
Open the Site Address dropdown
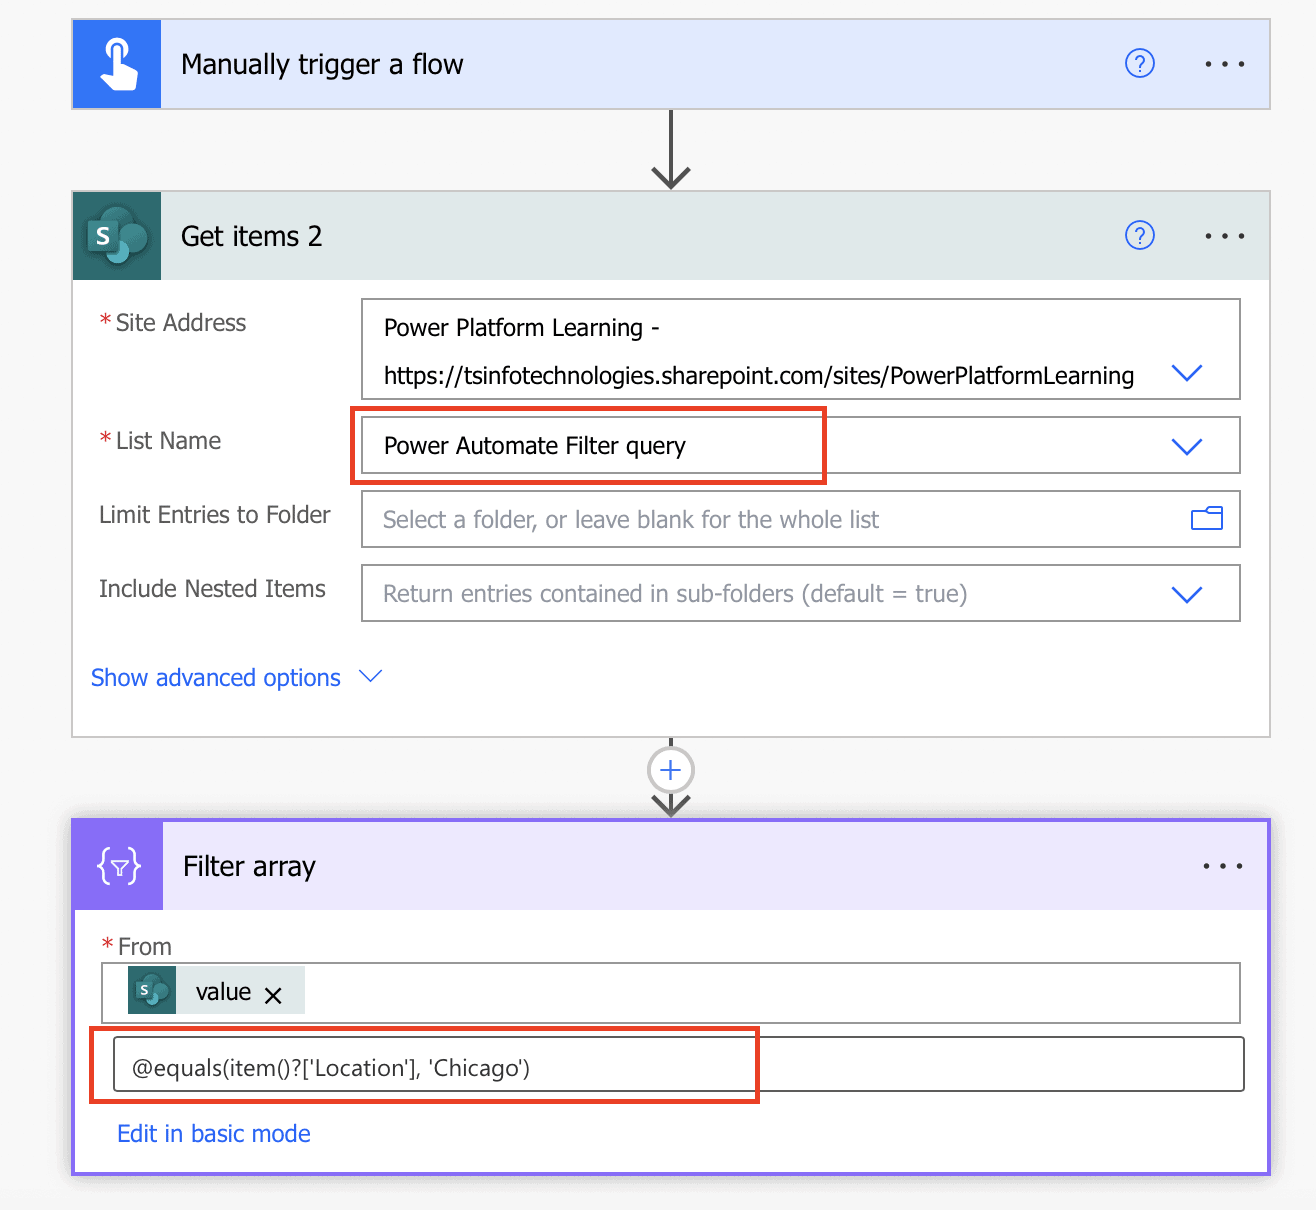[1187, 373]
